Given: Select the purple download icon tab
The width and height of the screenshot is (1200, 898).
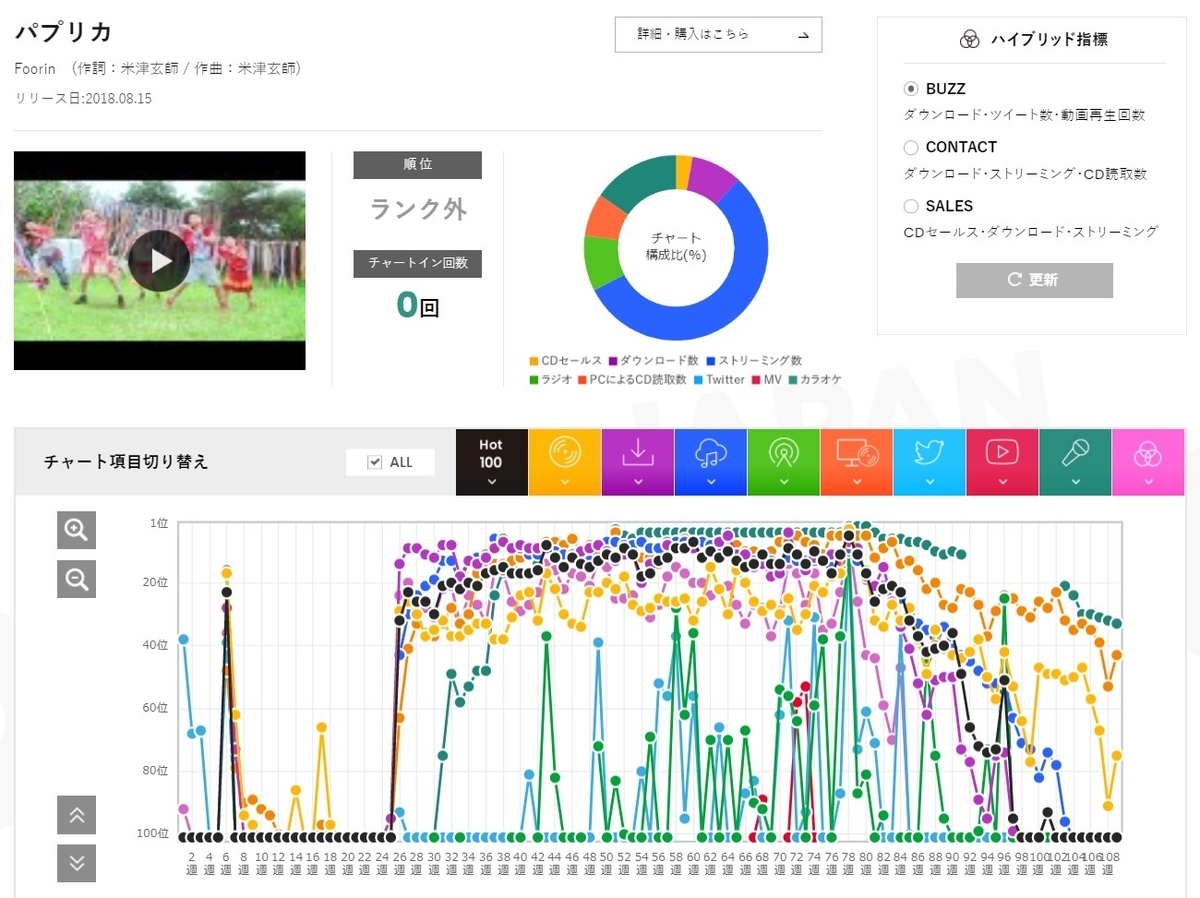Looking at the screenshot, I should point(637,462).
